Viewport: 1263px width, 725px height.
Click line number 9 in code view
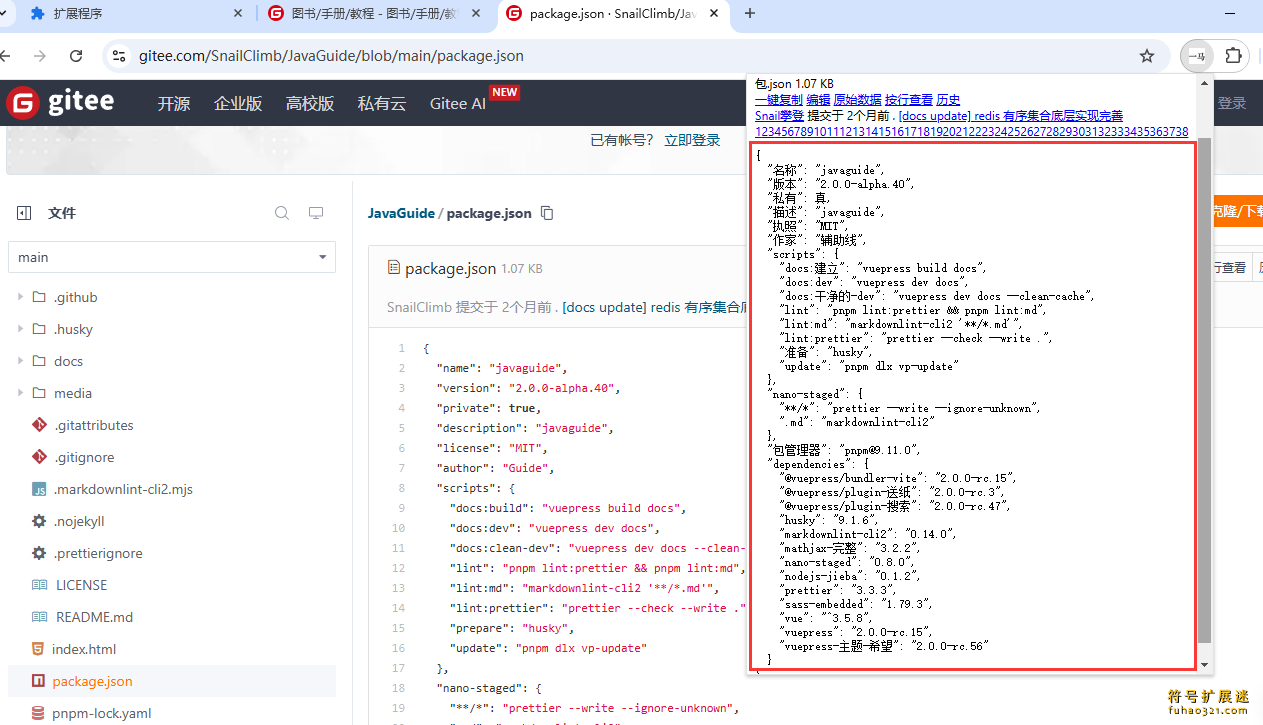click(401, 508)
